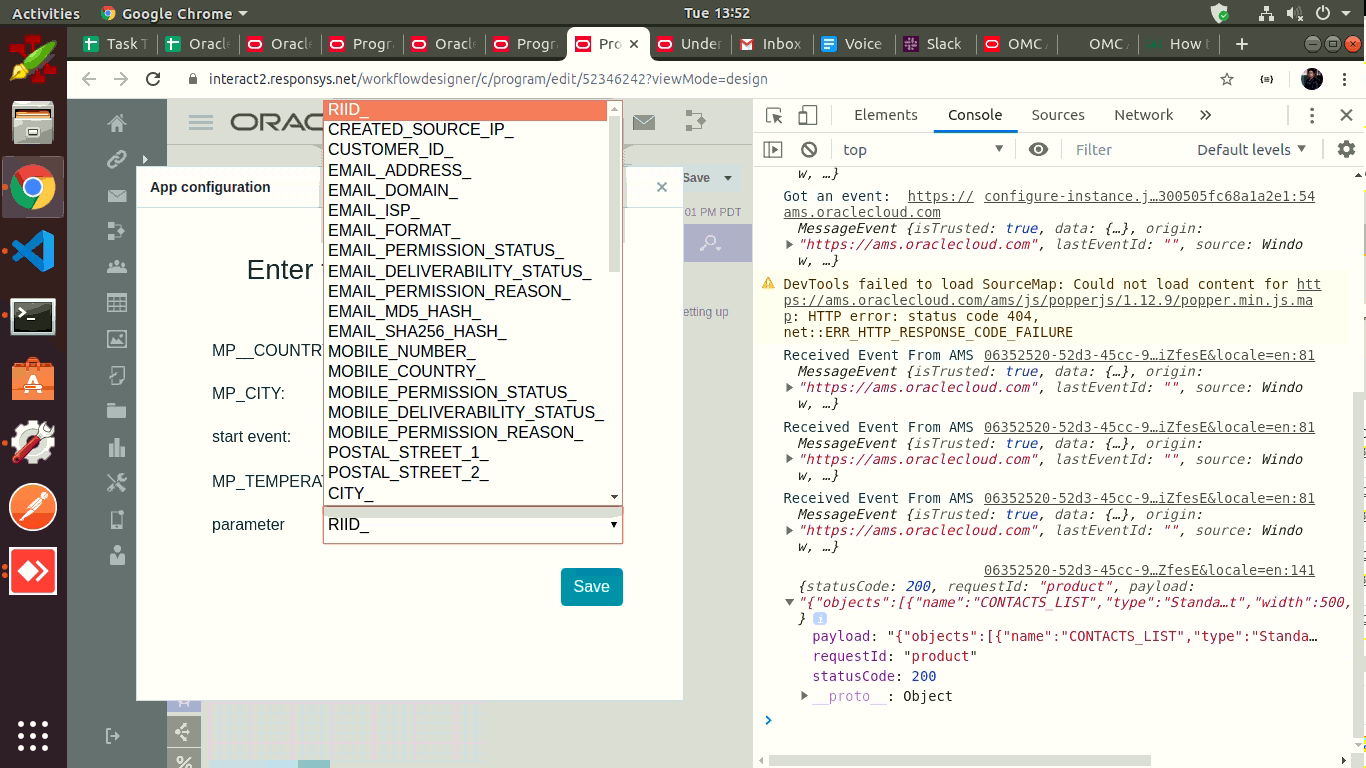This screenshot has height=768, width=1366.
Task: Open the DevTools three-dot customize menu
Action: click(1312, 115)
